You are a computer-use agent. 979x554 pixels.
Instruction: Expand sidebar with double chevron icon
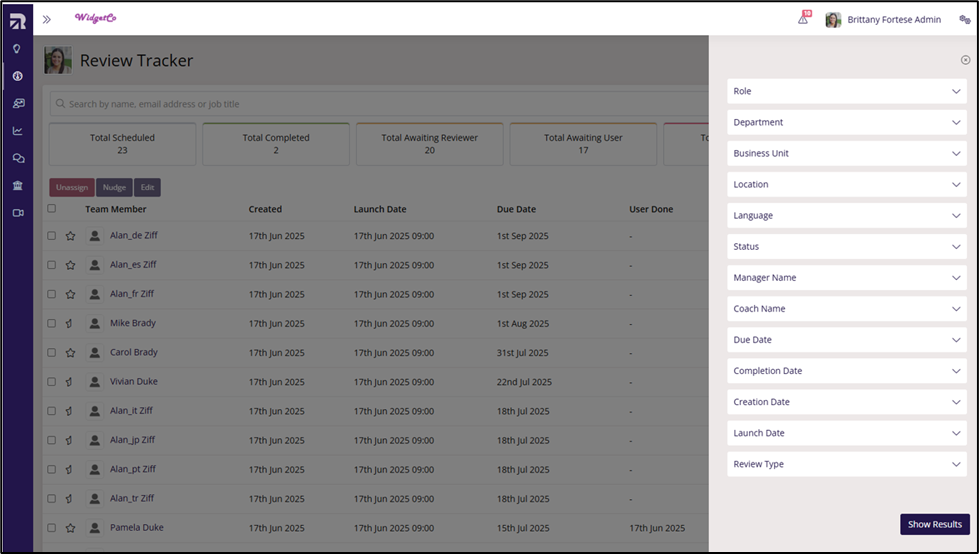(x=47, y=19)
